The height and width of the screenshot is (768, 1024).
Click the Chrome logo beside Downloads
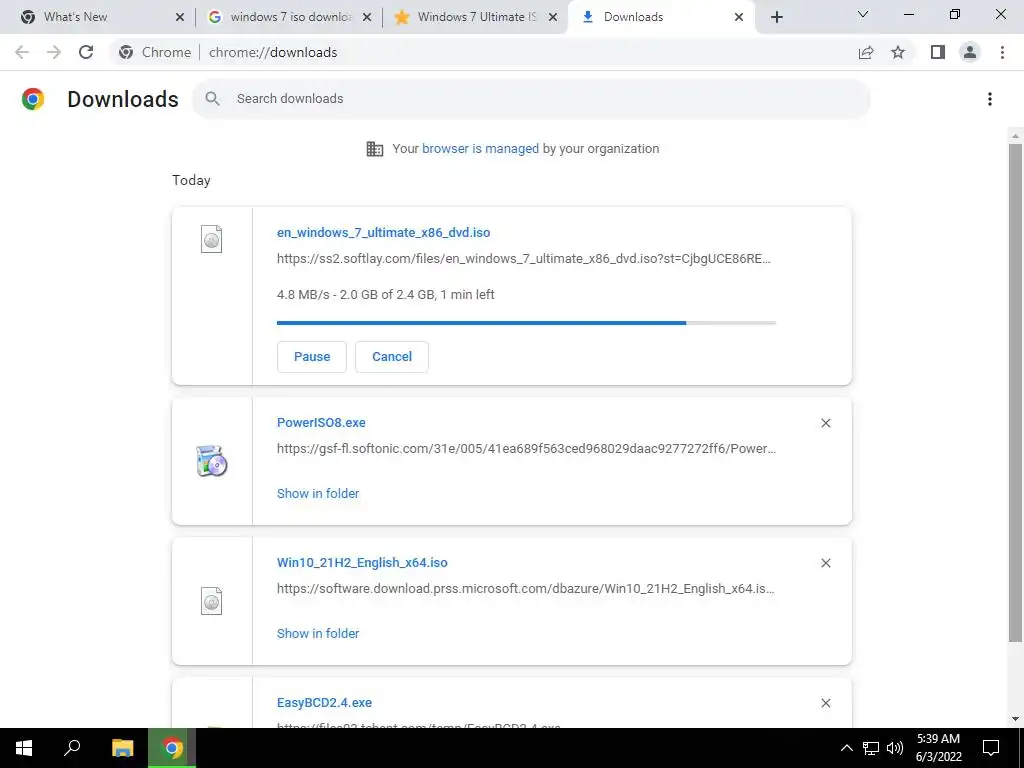pyautogui.click(x=33, y=99)
